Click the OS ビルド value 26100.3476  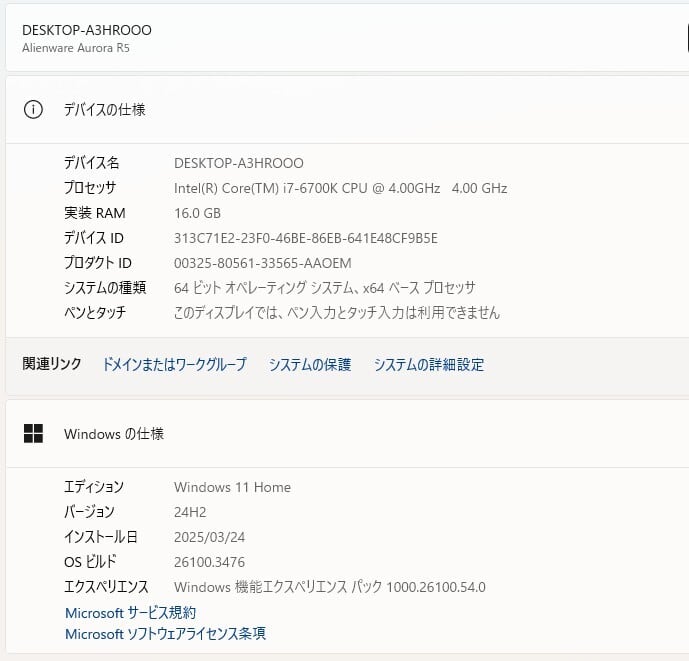209,562
